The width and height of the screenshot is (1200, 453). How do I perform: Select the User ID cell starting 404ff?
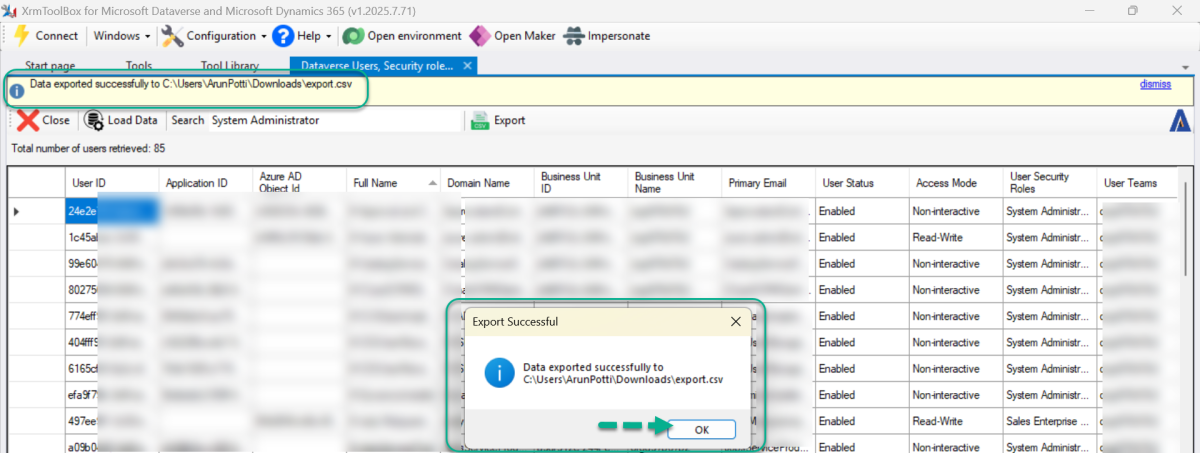coord(112,342)
